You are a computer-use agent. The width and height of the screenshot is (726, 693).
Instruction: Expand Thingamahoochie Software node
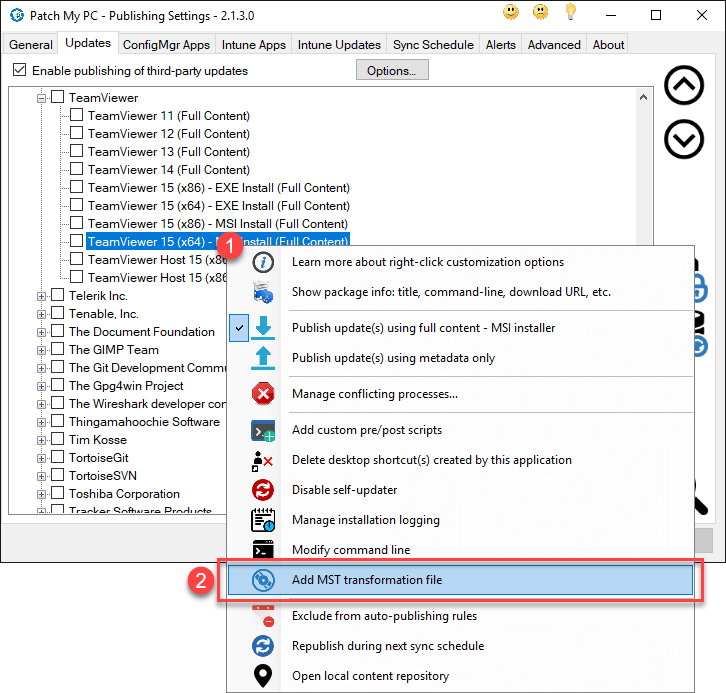(41, 423)
